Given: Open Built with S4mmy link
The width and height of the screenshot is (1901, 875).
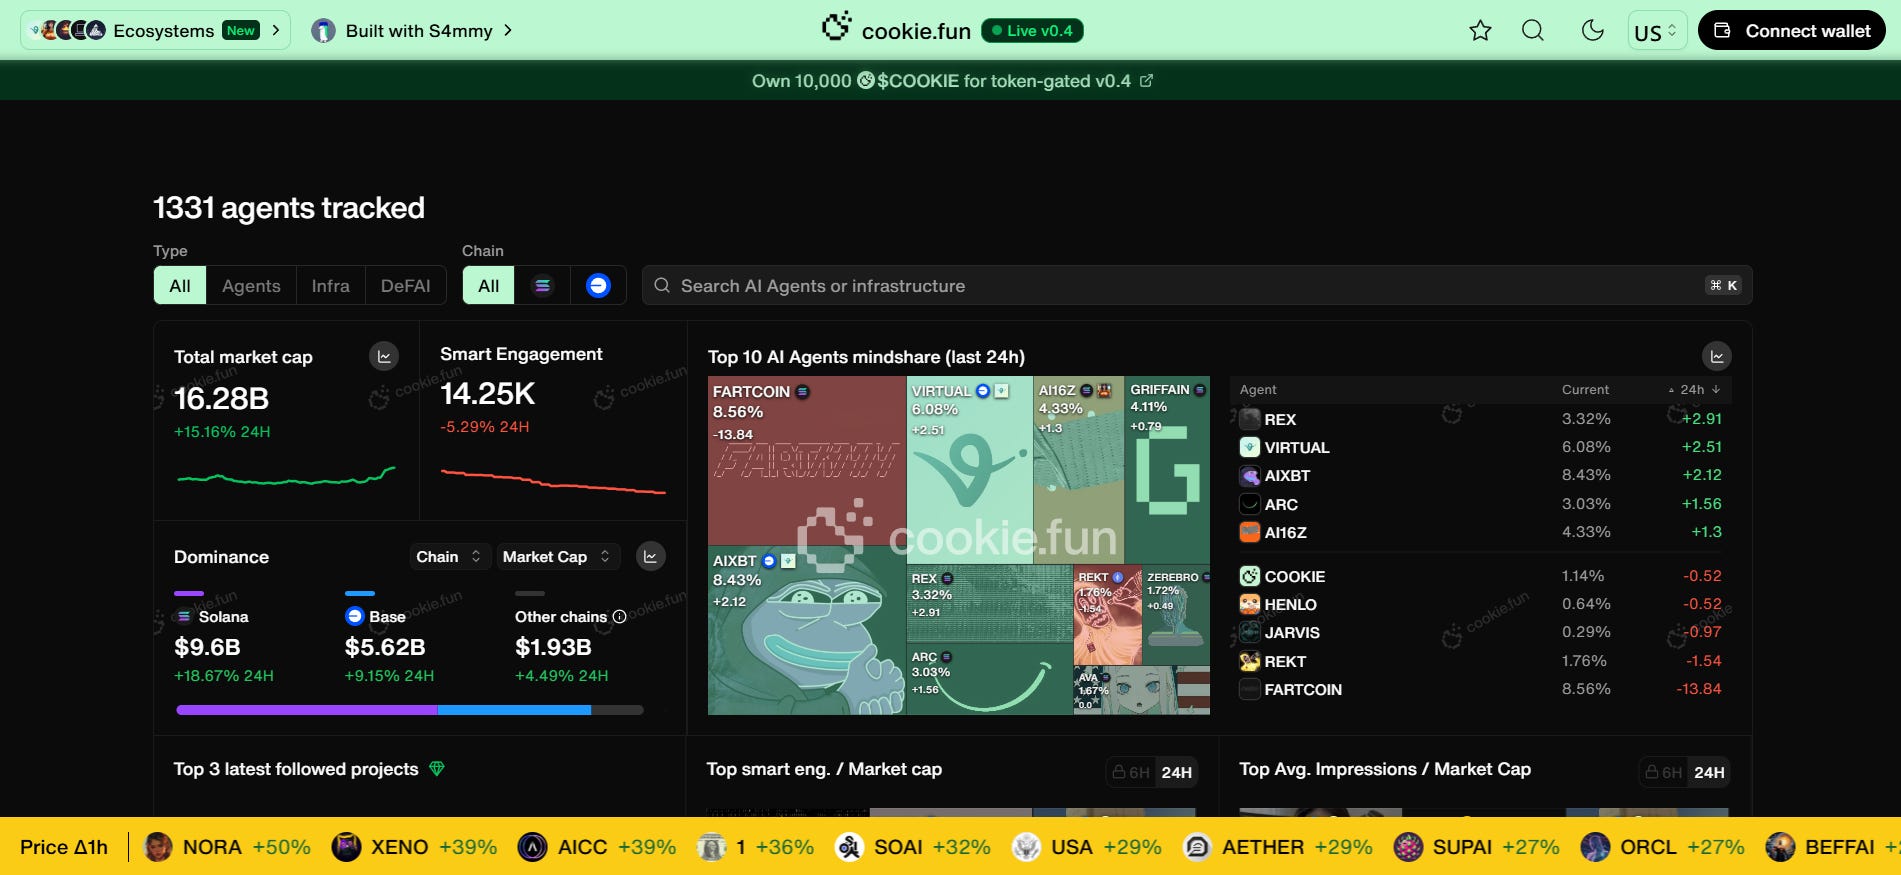Looking at the screenshot, I should click(x=411, y=31).
